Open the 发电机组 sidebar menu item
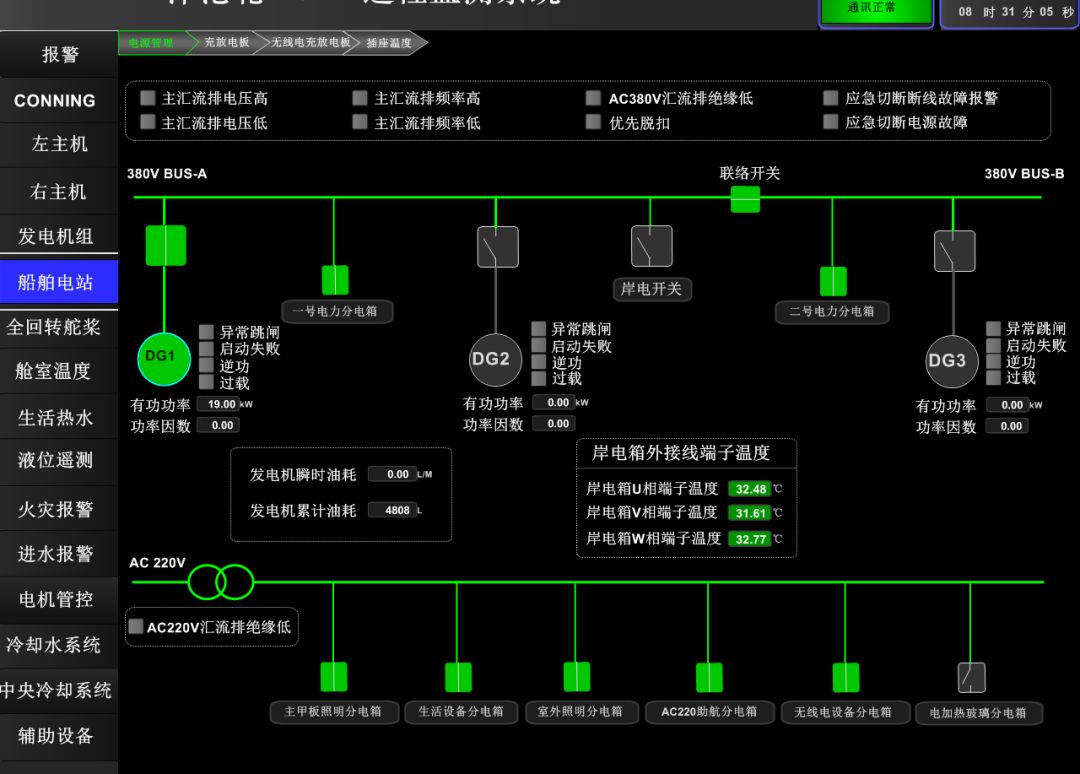1080x774 pixels. [x=58, y=236]
